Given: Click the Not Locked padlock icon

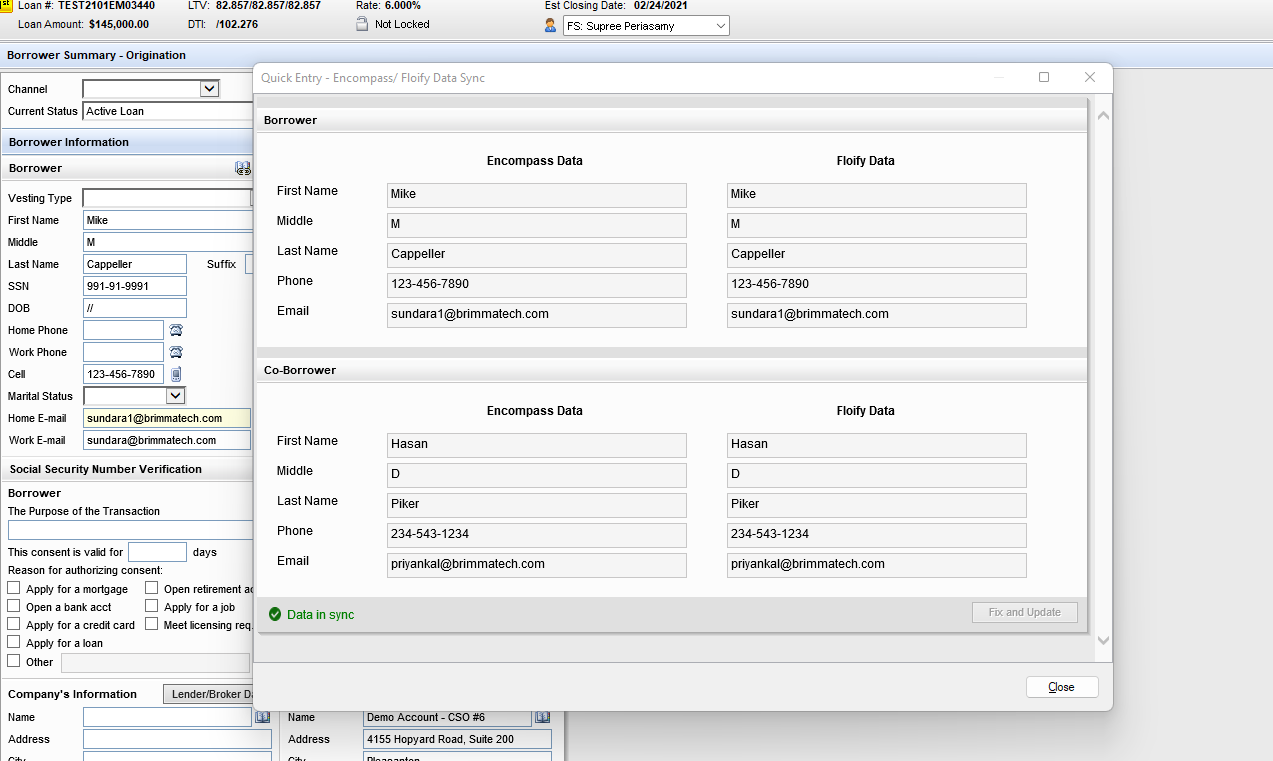Looking at the screenshot, I should tap(362, 24).
